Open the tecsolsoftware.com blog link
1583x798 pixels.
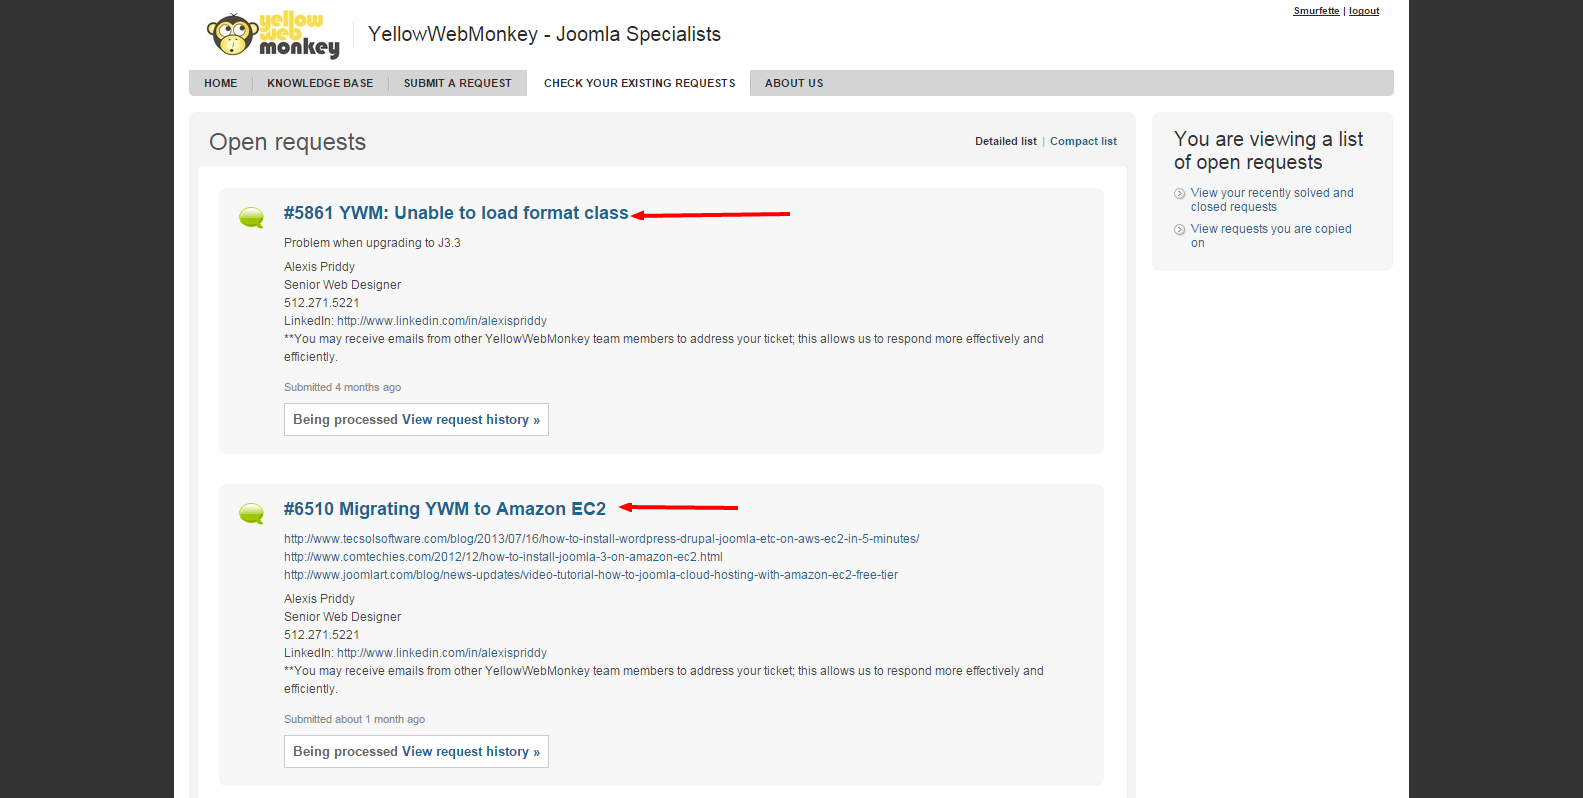602,539
